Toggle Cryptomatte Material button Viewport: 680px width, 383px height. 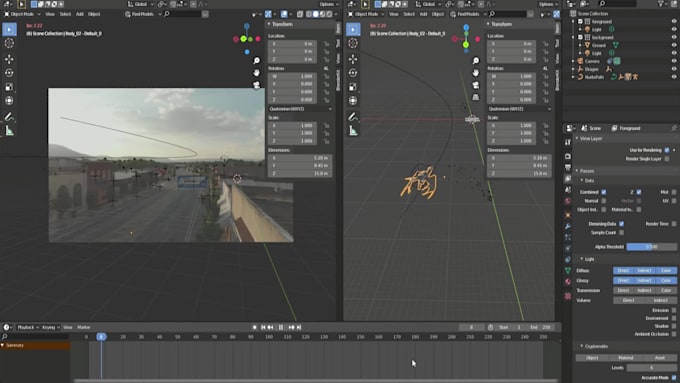coord(626,358)
